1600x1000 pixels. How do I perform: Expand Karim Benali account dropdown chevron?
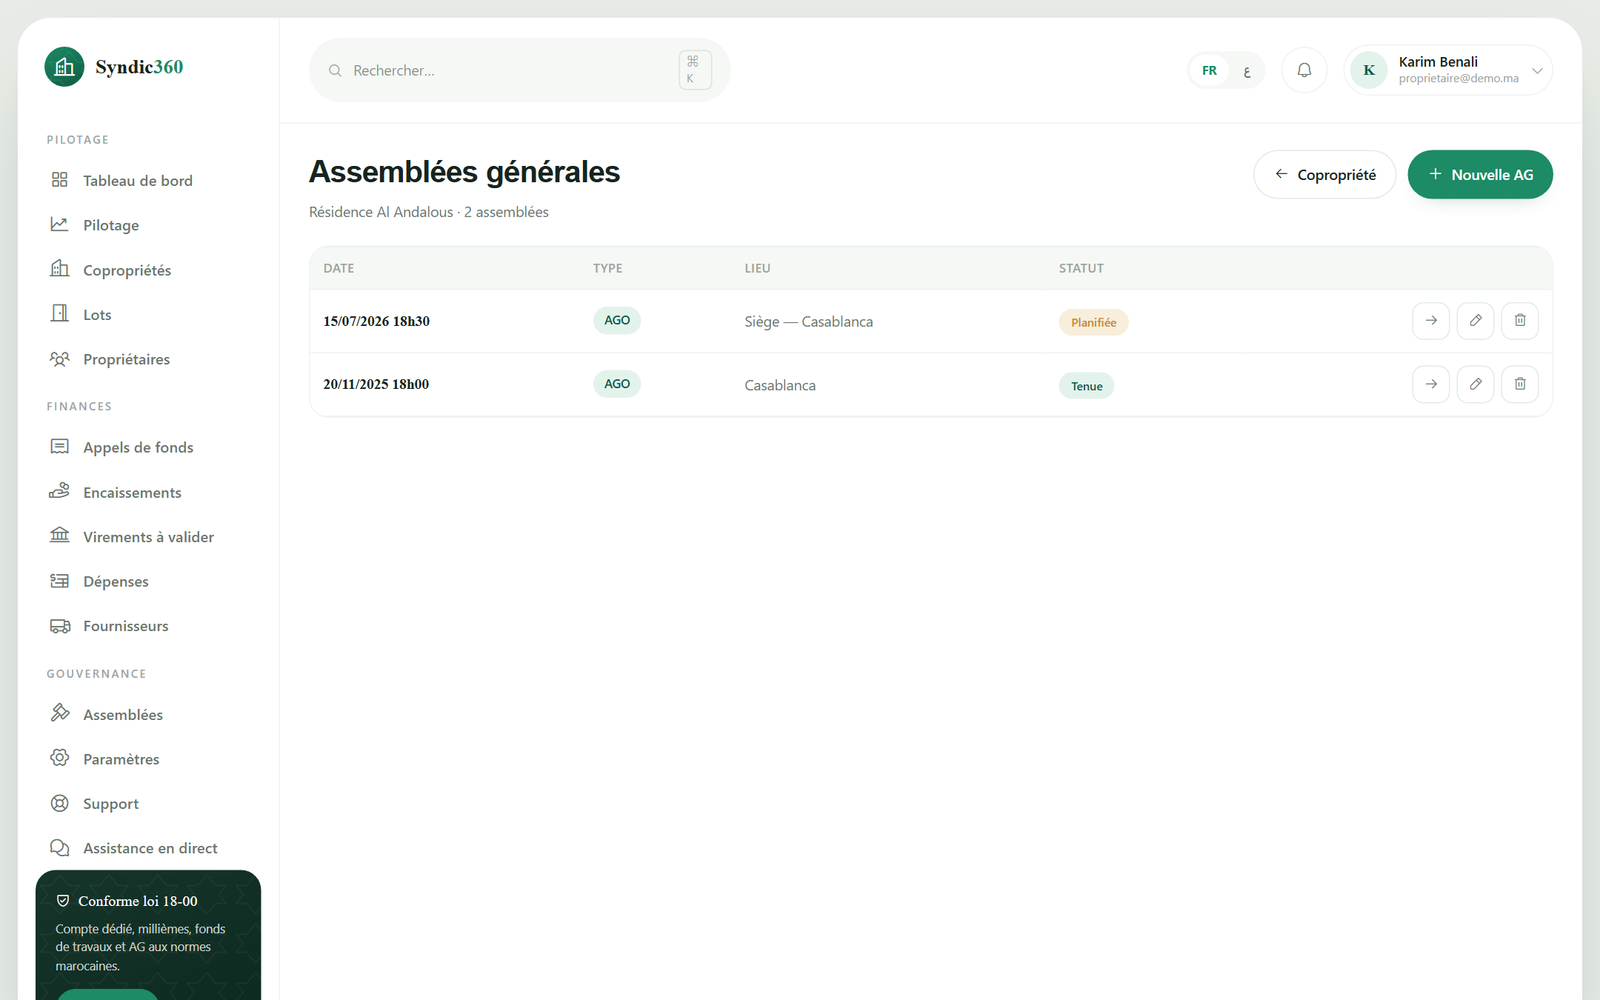[1537, 71]
